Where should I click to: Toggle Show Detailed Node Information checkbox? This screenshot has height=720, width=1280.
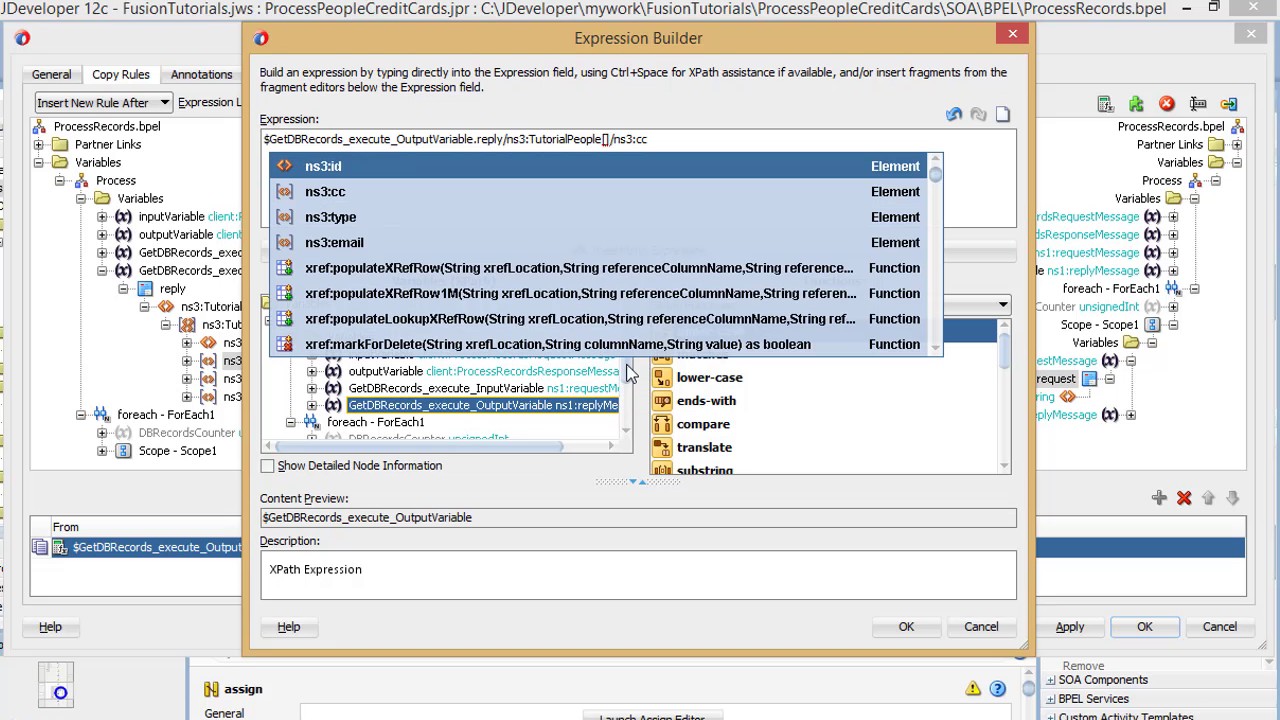click(267, 466)
